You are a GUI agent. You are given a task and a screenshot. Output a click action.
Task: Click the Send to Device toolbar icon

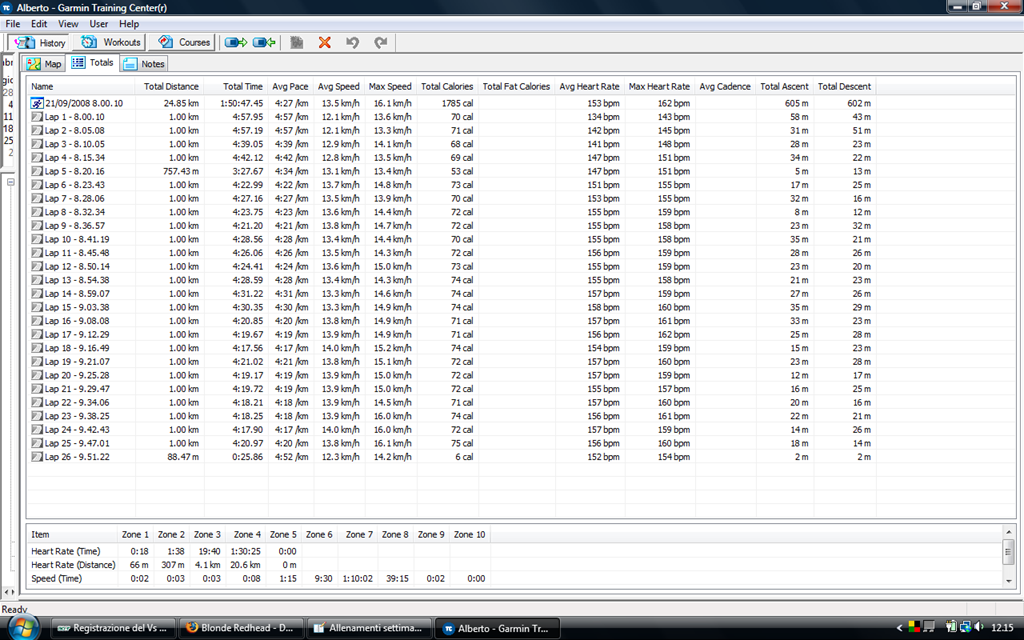point(236,42)
